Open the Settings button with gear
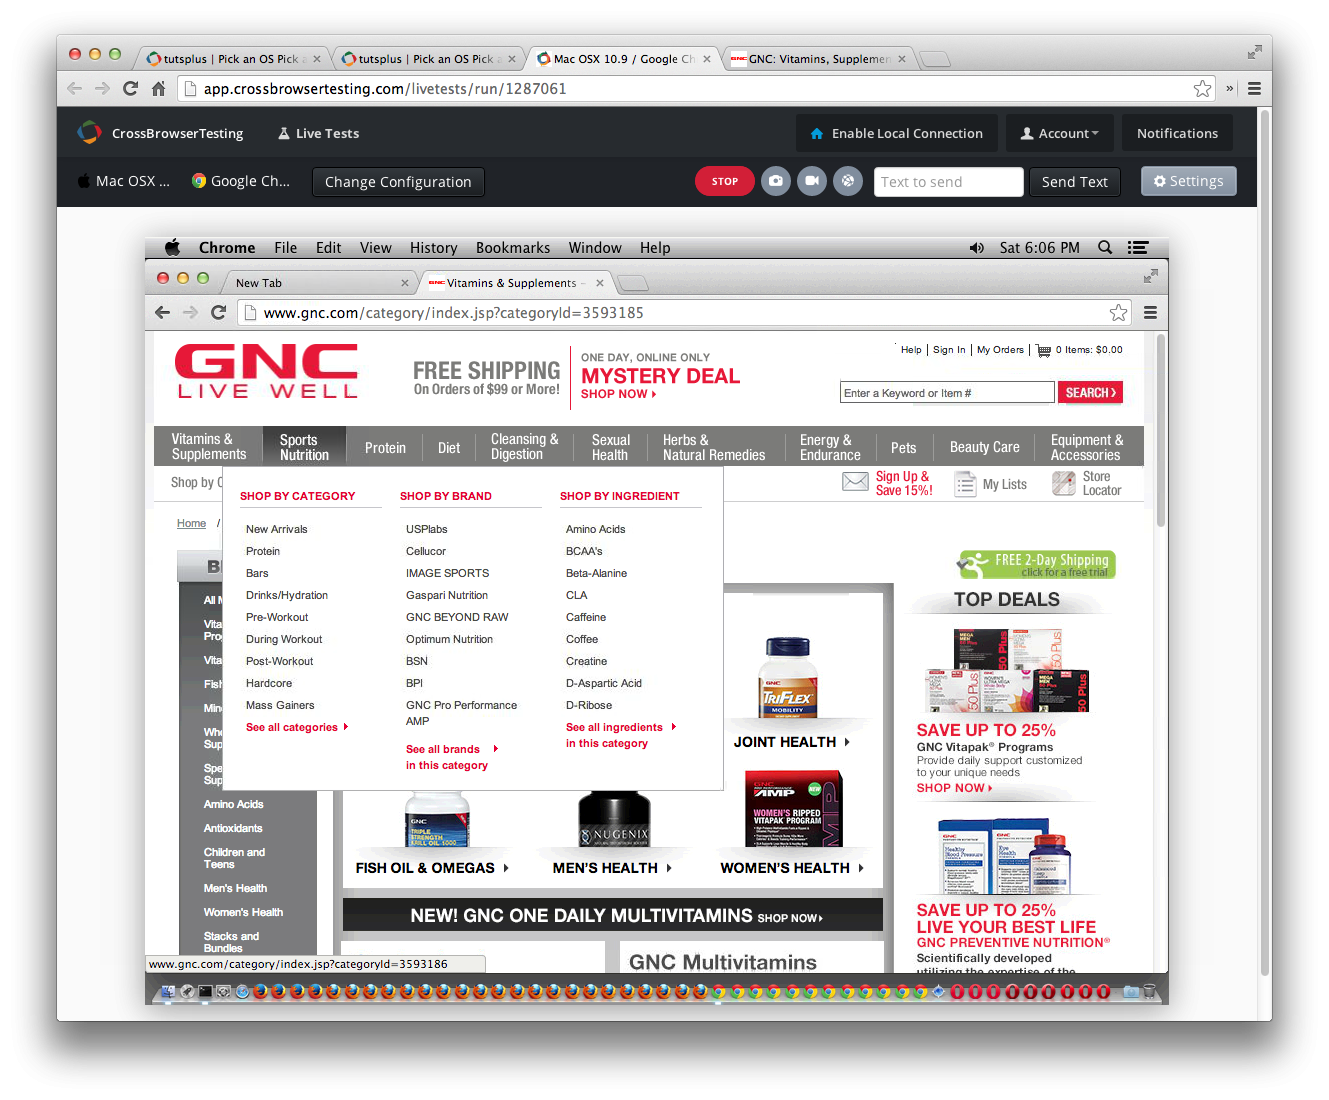1329x1100 pixels. [x=1189, y=181]
